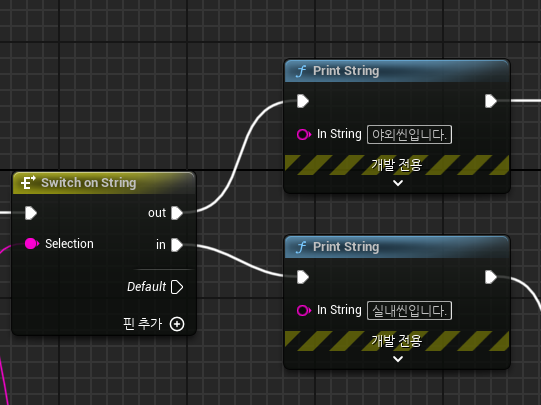Click the function icon of the upper Print String node
Viewport: 541px width, 405px height.
coord(301,71)
